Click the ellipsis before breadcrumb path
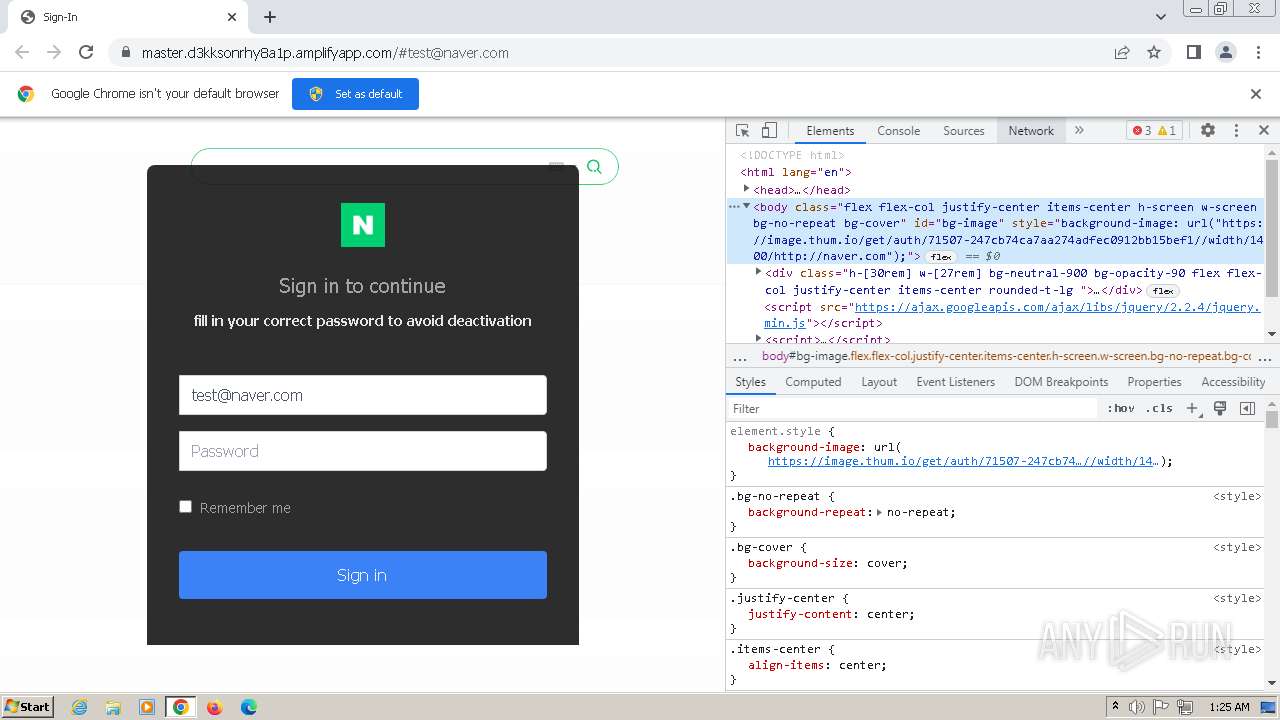Viewport: 1280px width, 720px height. [740, 356]
